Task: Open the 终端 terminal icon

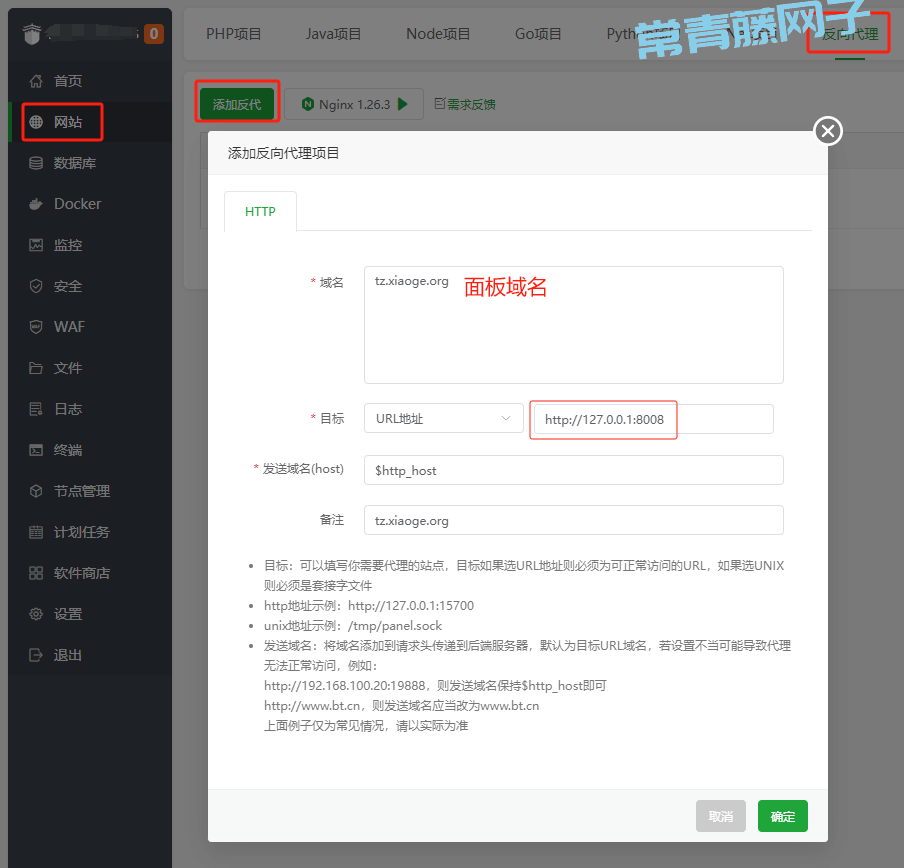Action: 36,450
